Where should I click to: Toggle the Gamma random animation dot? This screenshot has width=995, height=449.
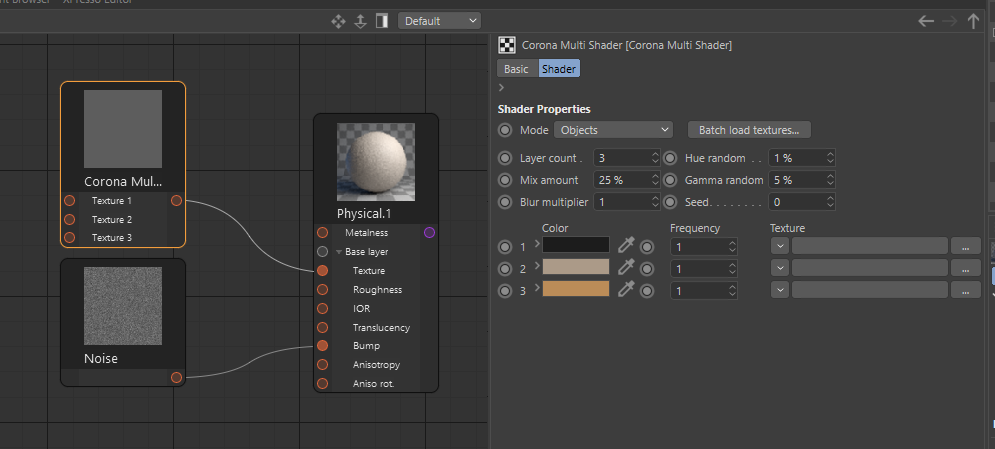pyautogui.click(x=670, y=180)
